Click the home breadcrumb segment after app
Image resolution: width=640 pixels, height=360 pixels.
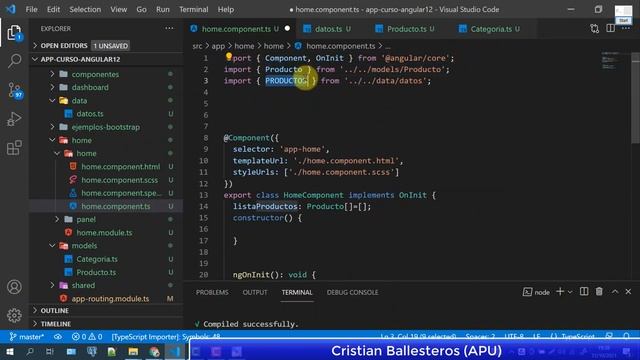tap(244, 46)
